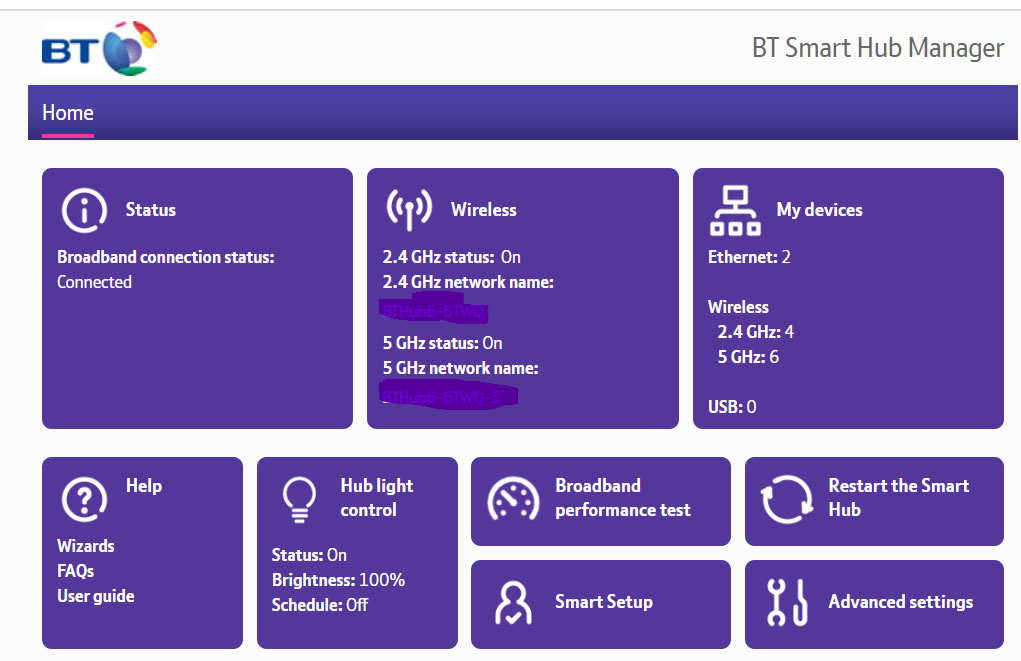Start the Broadband performance test
Image resolution: width=1021 pixels, height=661 pixels.
point(622,498)
